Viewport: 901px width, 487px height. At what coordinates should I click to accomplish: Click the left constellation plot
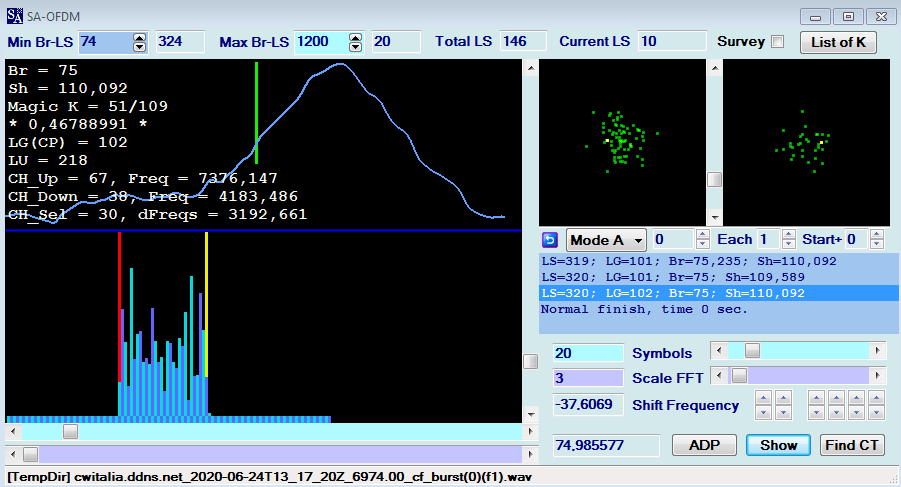622,142
